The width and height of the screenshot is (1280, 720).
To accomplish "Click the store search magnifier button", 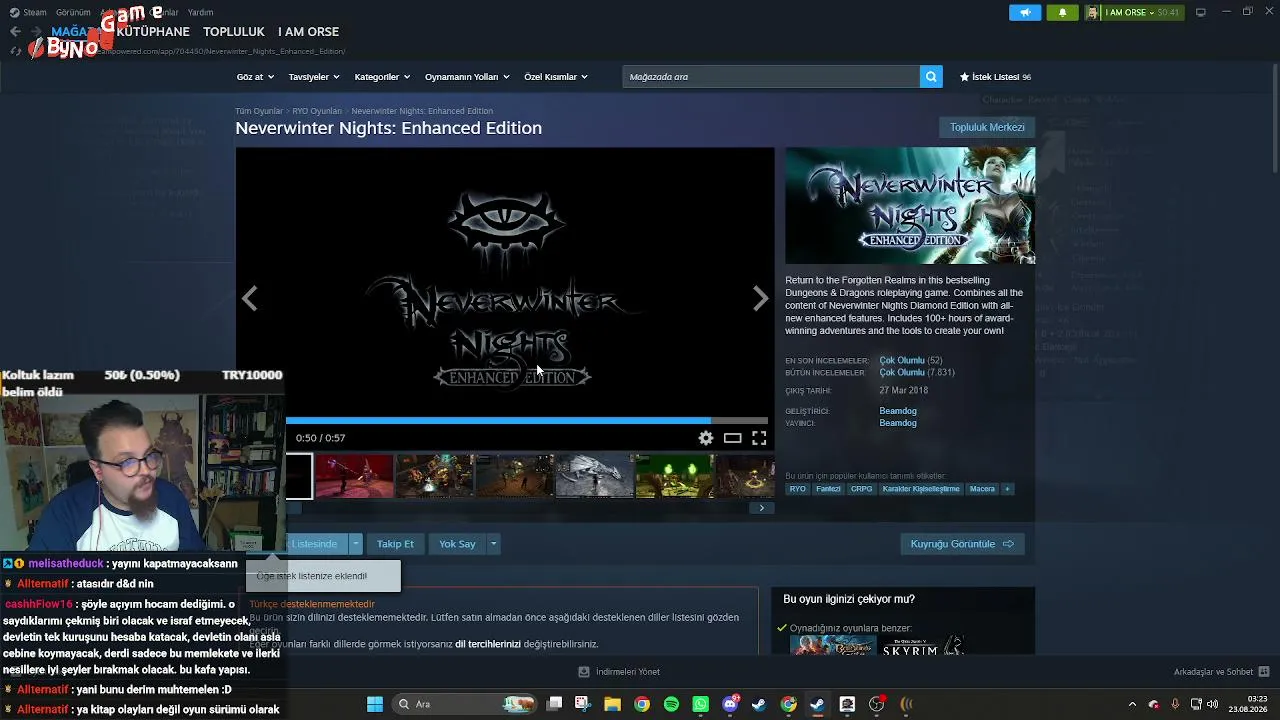I will tap(931, 77).
